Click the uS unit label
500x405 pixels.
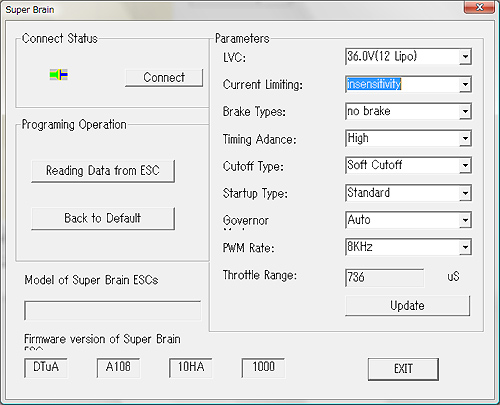453,276
